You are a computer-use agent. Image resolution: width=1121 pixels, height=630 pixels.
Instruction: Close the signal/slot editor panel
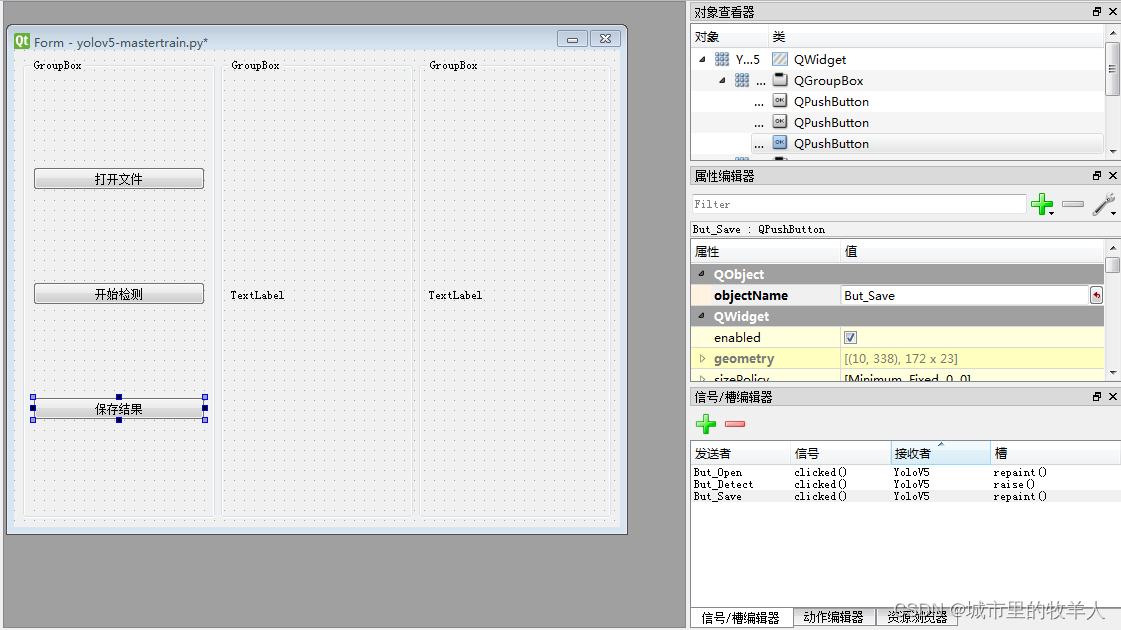pyautogui.click(x=1112, y=396)
